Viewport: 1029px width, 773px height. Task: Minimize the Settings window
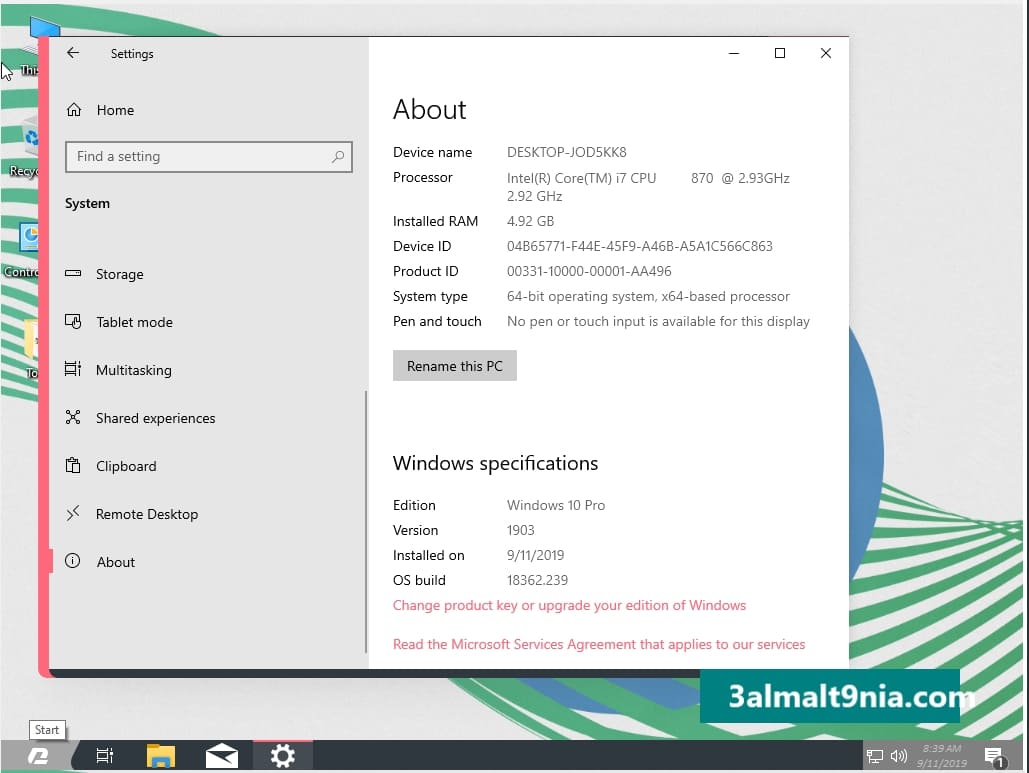pos(734,53)
